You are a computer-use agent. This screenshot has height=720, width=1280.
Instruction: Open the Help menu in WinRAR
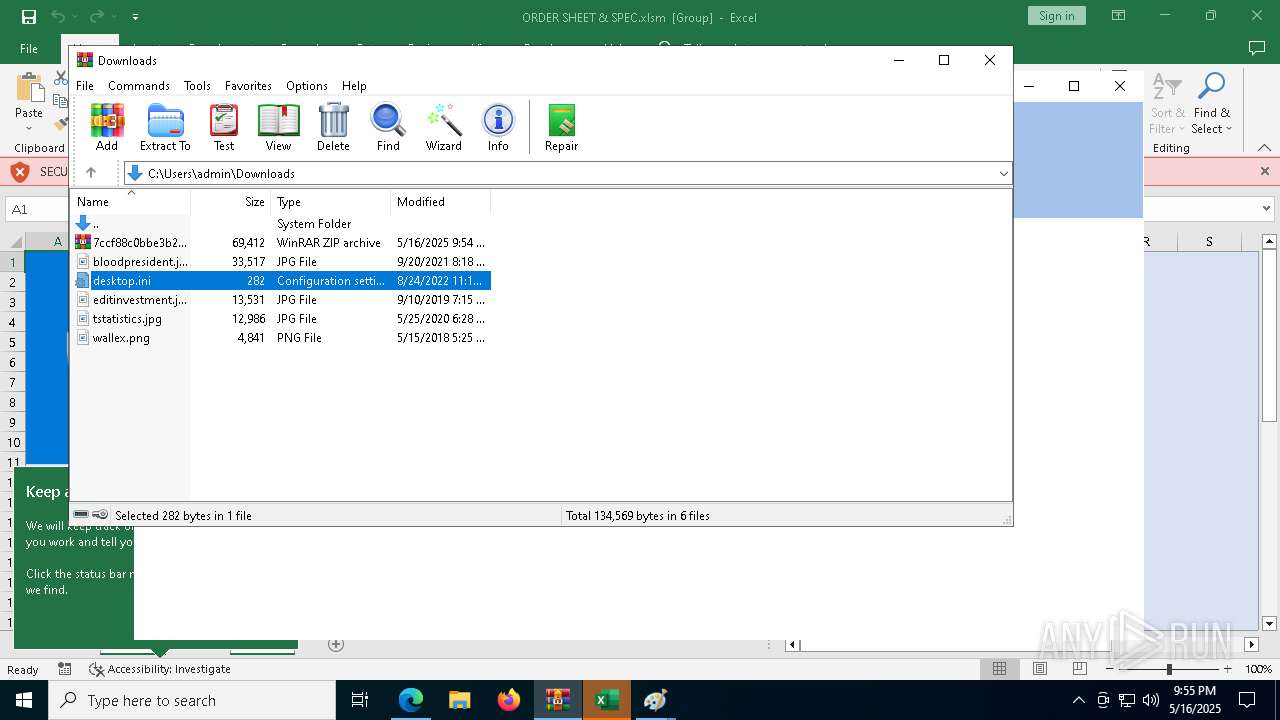tap(354, 86)
